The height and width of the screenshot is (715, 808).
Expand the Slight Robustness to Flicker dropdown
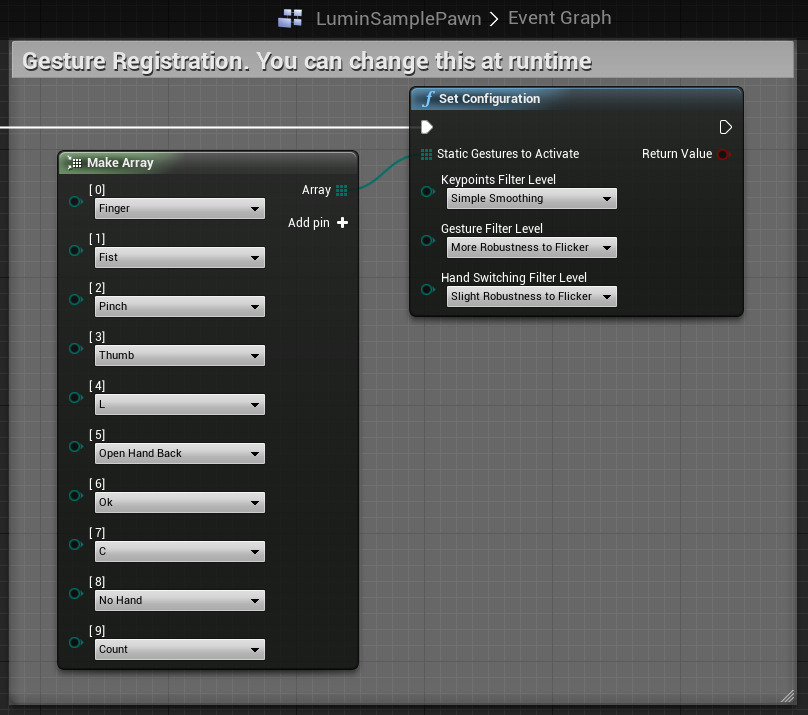531,297
